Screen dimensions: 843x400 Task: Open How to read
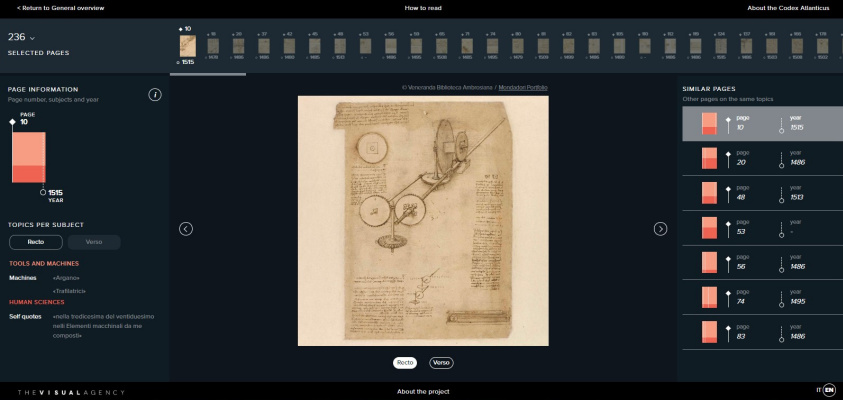coord(423,8)
